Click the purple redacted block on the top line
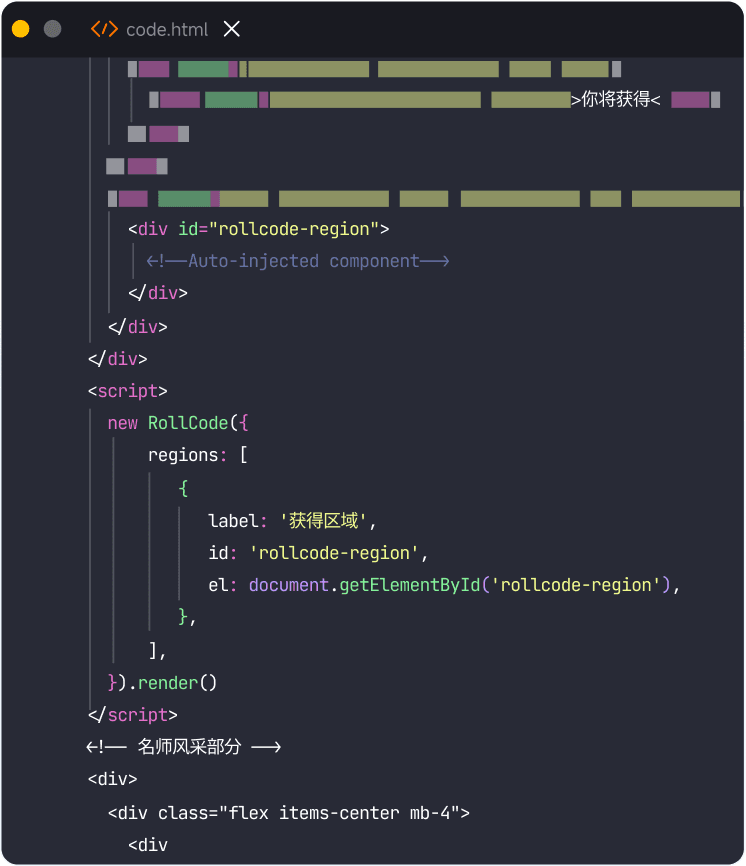Image resolution: width=746 pixels, height=866 pixels. click(x=151, y=69)
